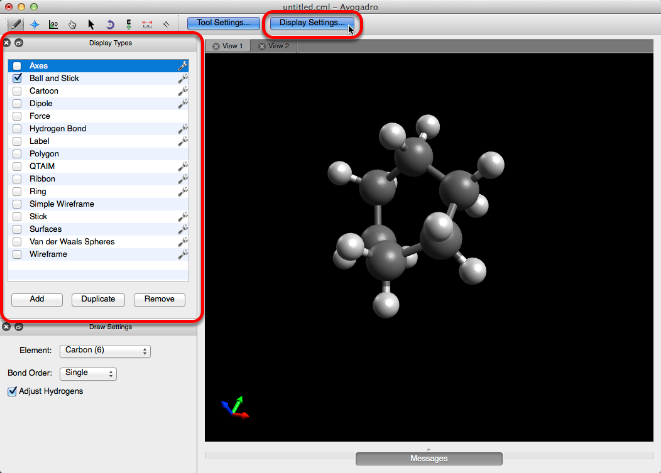Select the Manipulate hand tool

coord(72,22)
